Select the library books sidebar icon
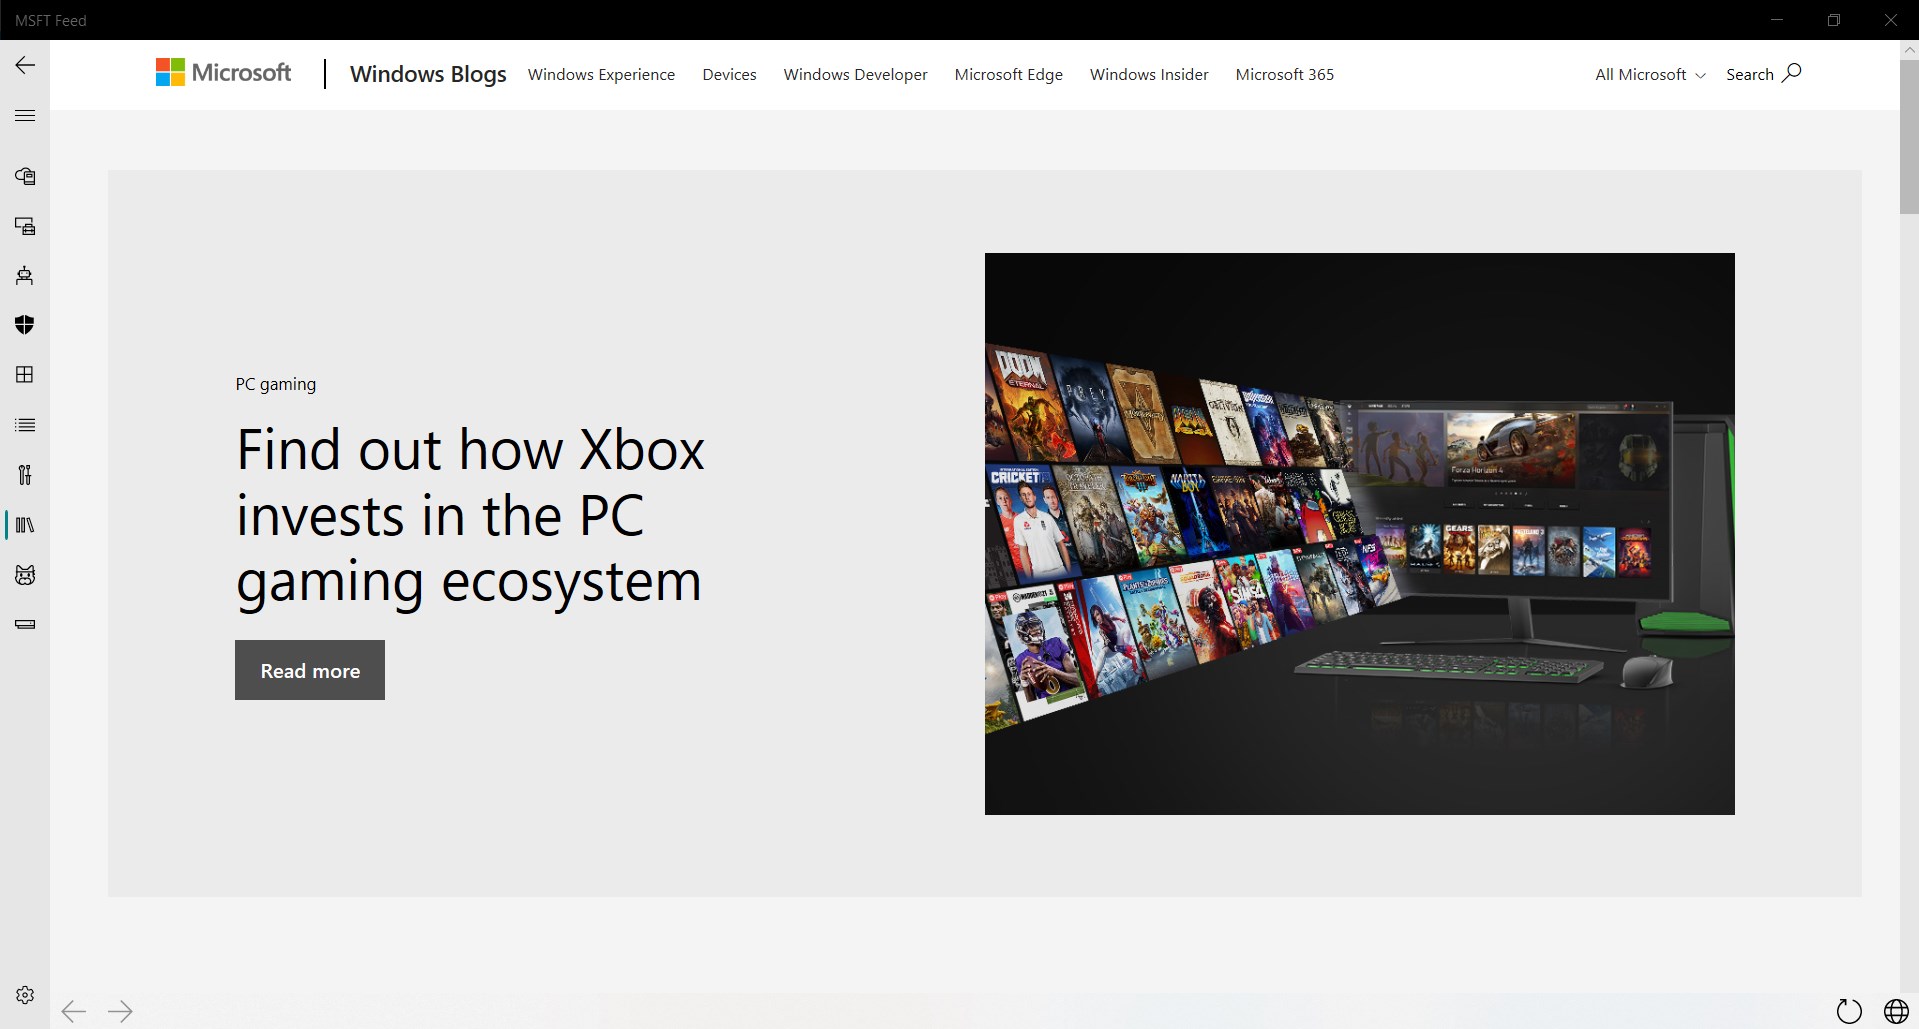The image size is (1919, 1029). (25, 525)
